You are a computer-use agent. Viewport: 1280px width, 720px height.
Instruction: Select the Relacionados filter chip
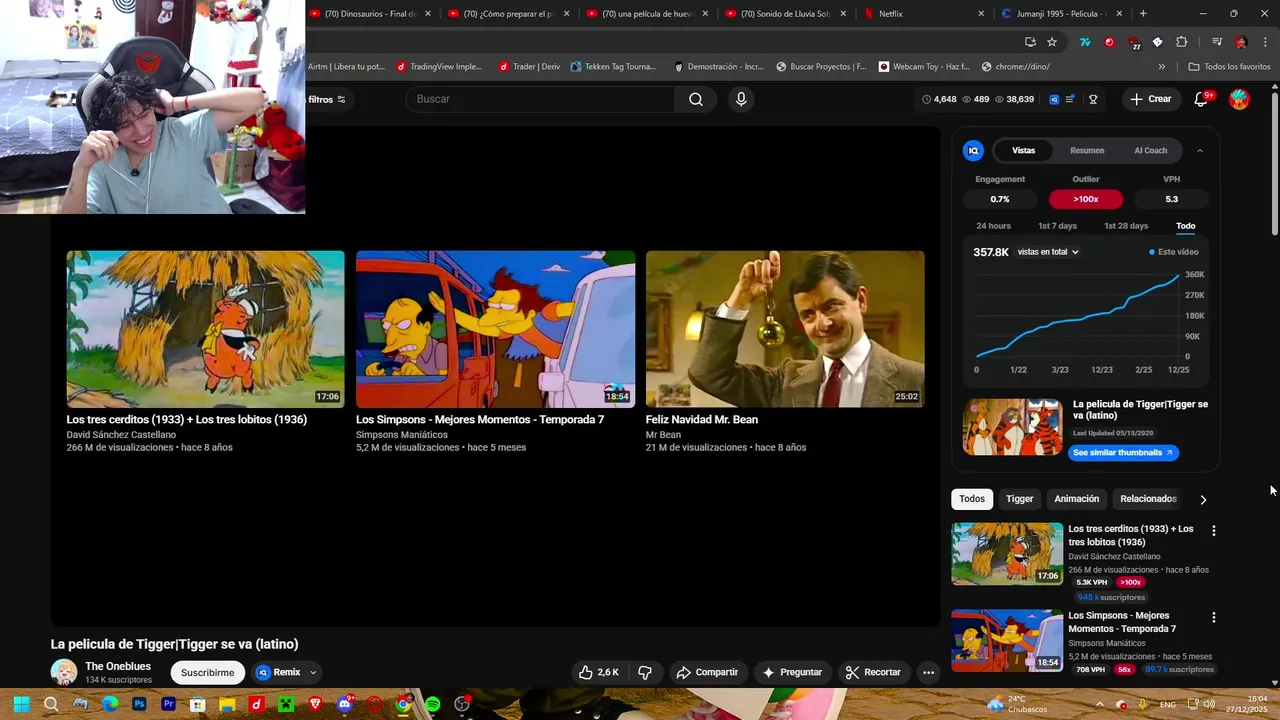(1148, 499)
